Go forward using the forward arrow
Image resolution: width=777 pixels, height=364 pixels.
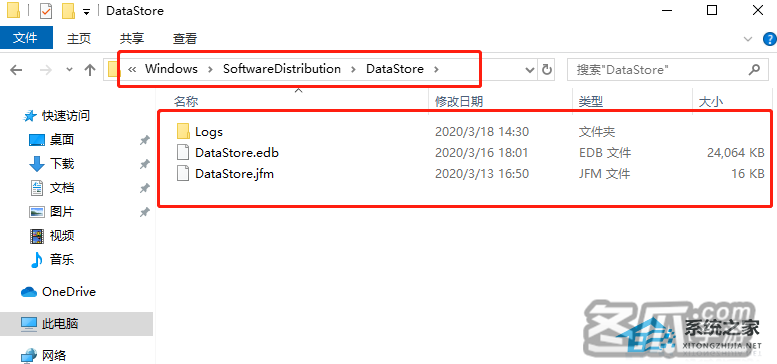tap(46, 70)
